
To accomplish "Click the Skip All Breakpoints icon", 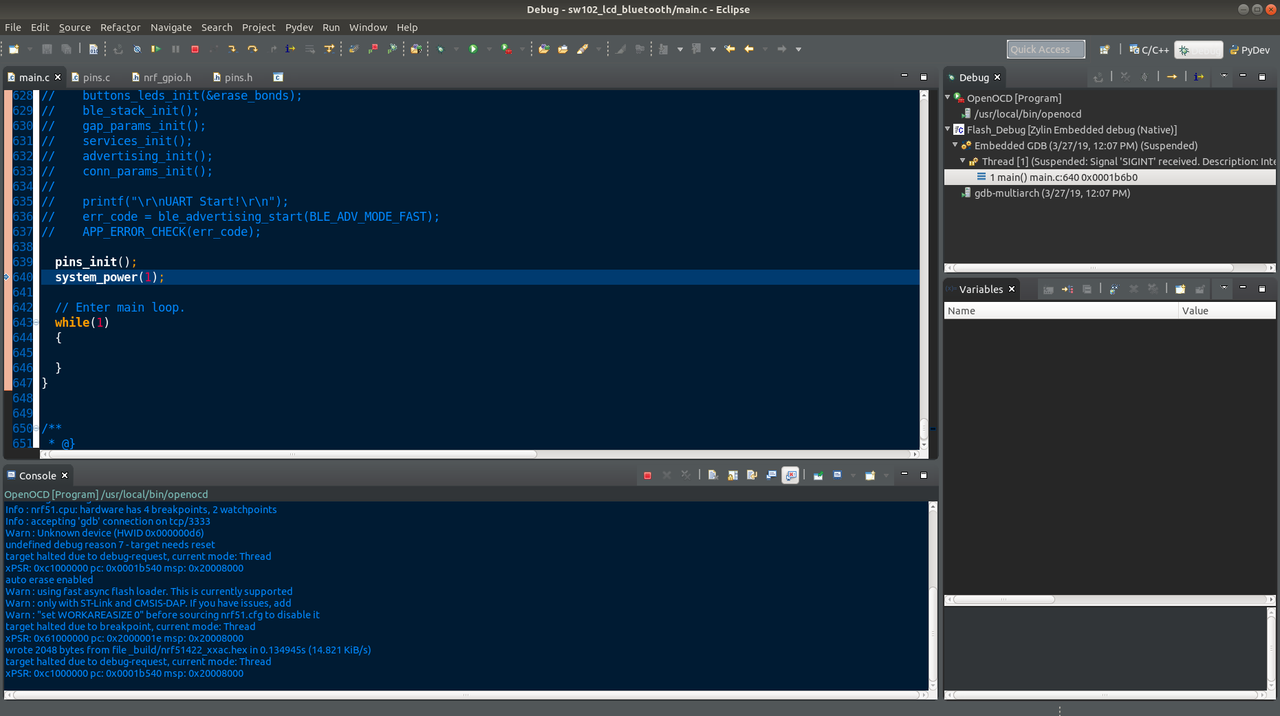I will tap(137, 49).
